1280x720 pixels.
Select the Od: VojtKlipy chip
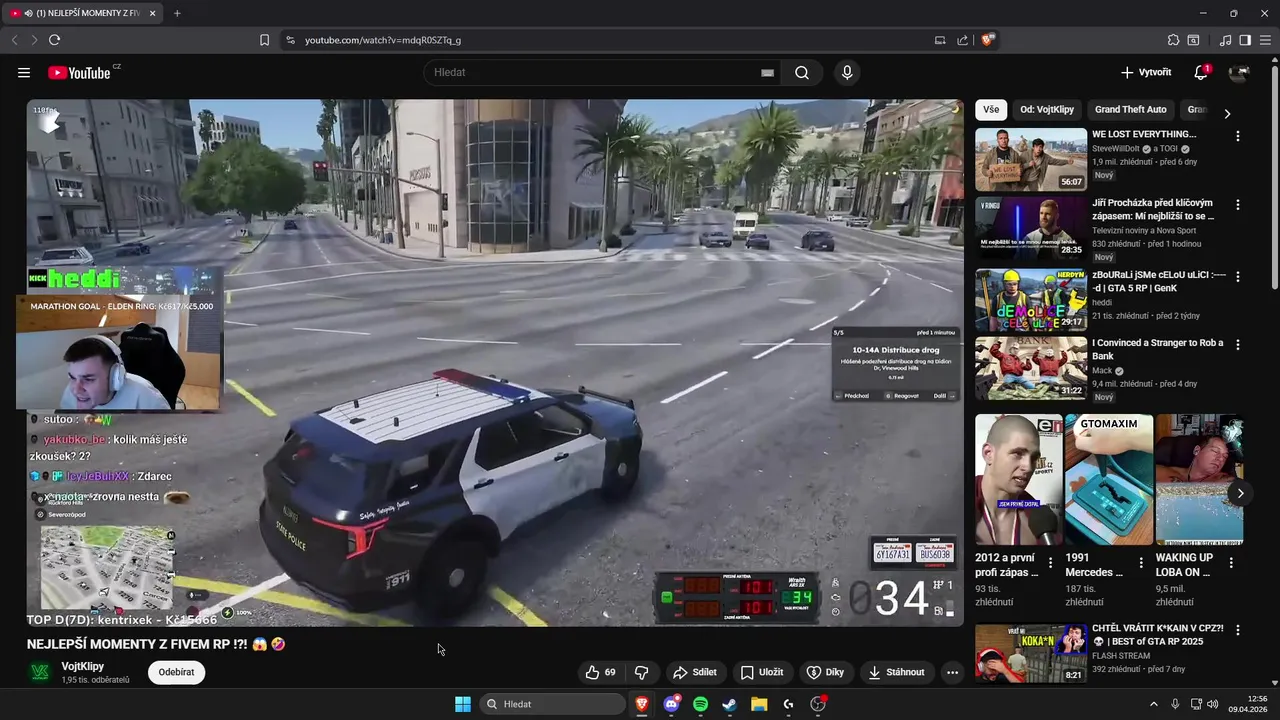pos(1047,109)
